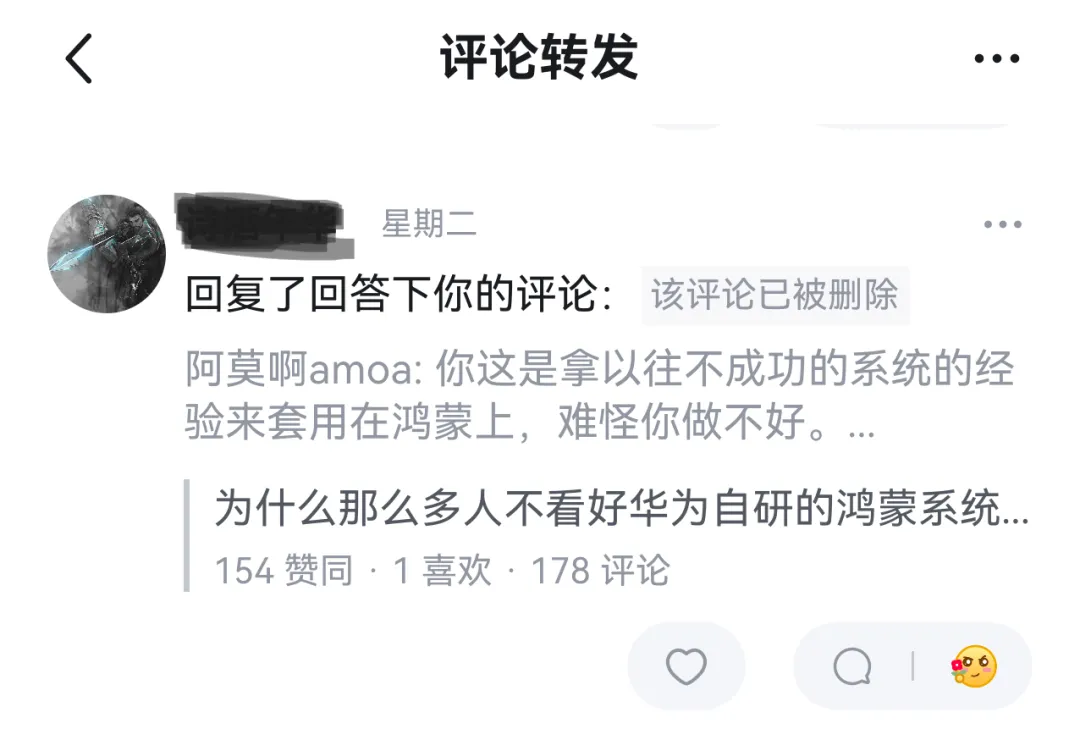Tap the divider between reply and emoji

click(913, 666)
